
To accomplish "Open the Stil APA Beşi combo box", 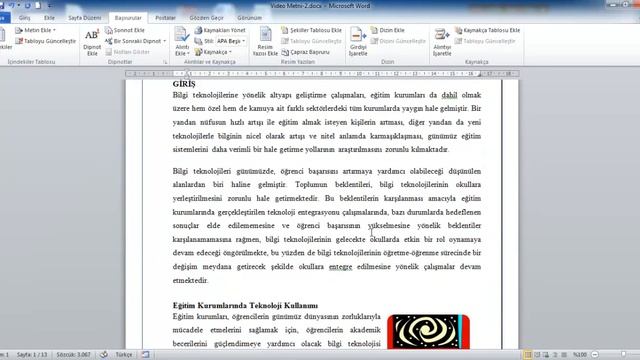I will [x=231, y=41].
